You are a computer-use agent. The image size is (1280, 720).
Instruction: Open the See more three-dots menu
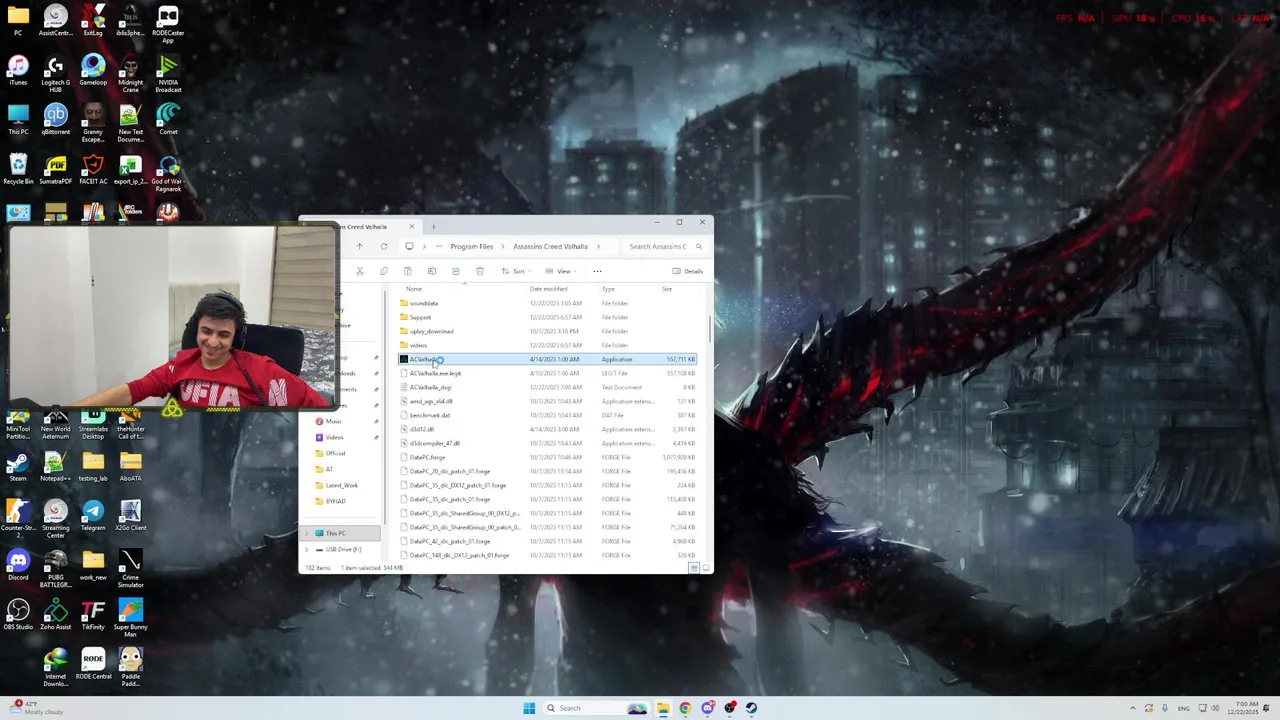click(x=597, y=271)
